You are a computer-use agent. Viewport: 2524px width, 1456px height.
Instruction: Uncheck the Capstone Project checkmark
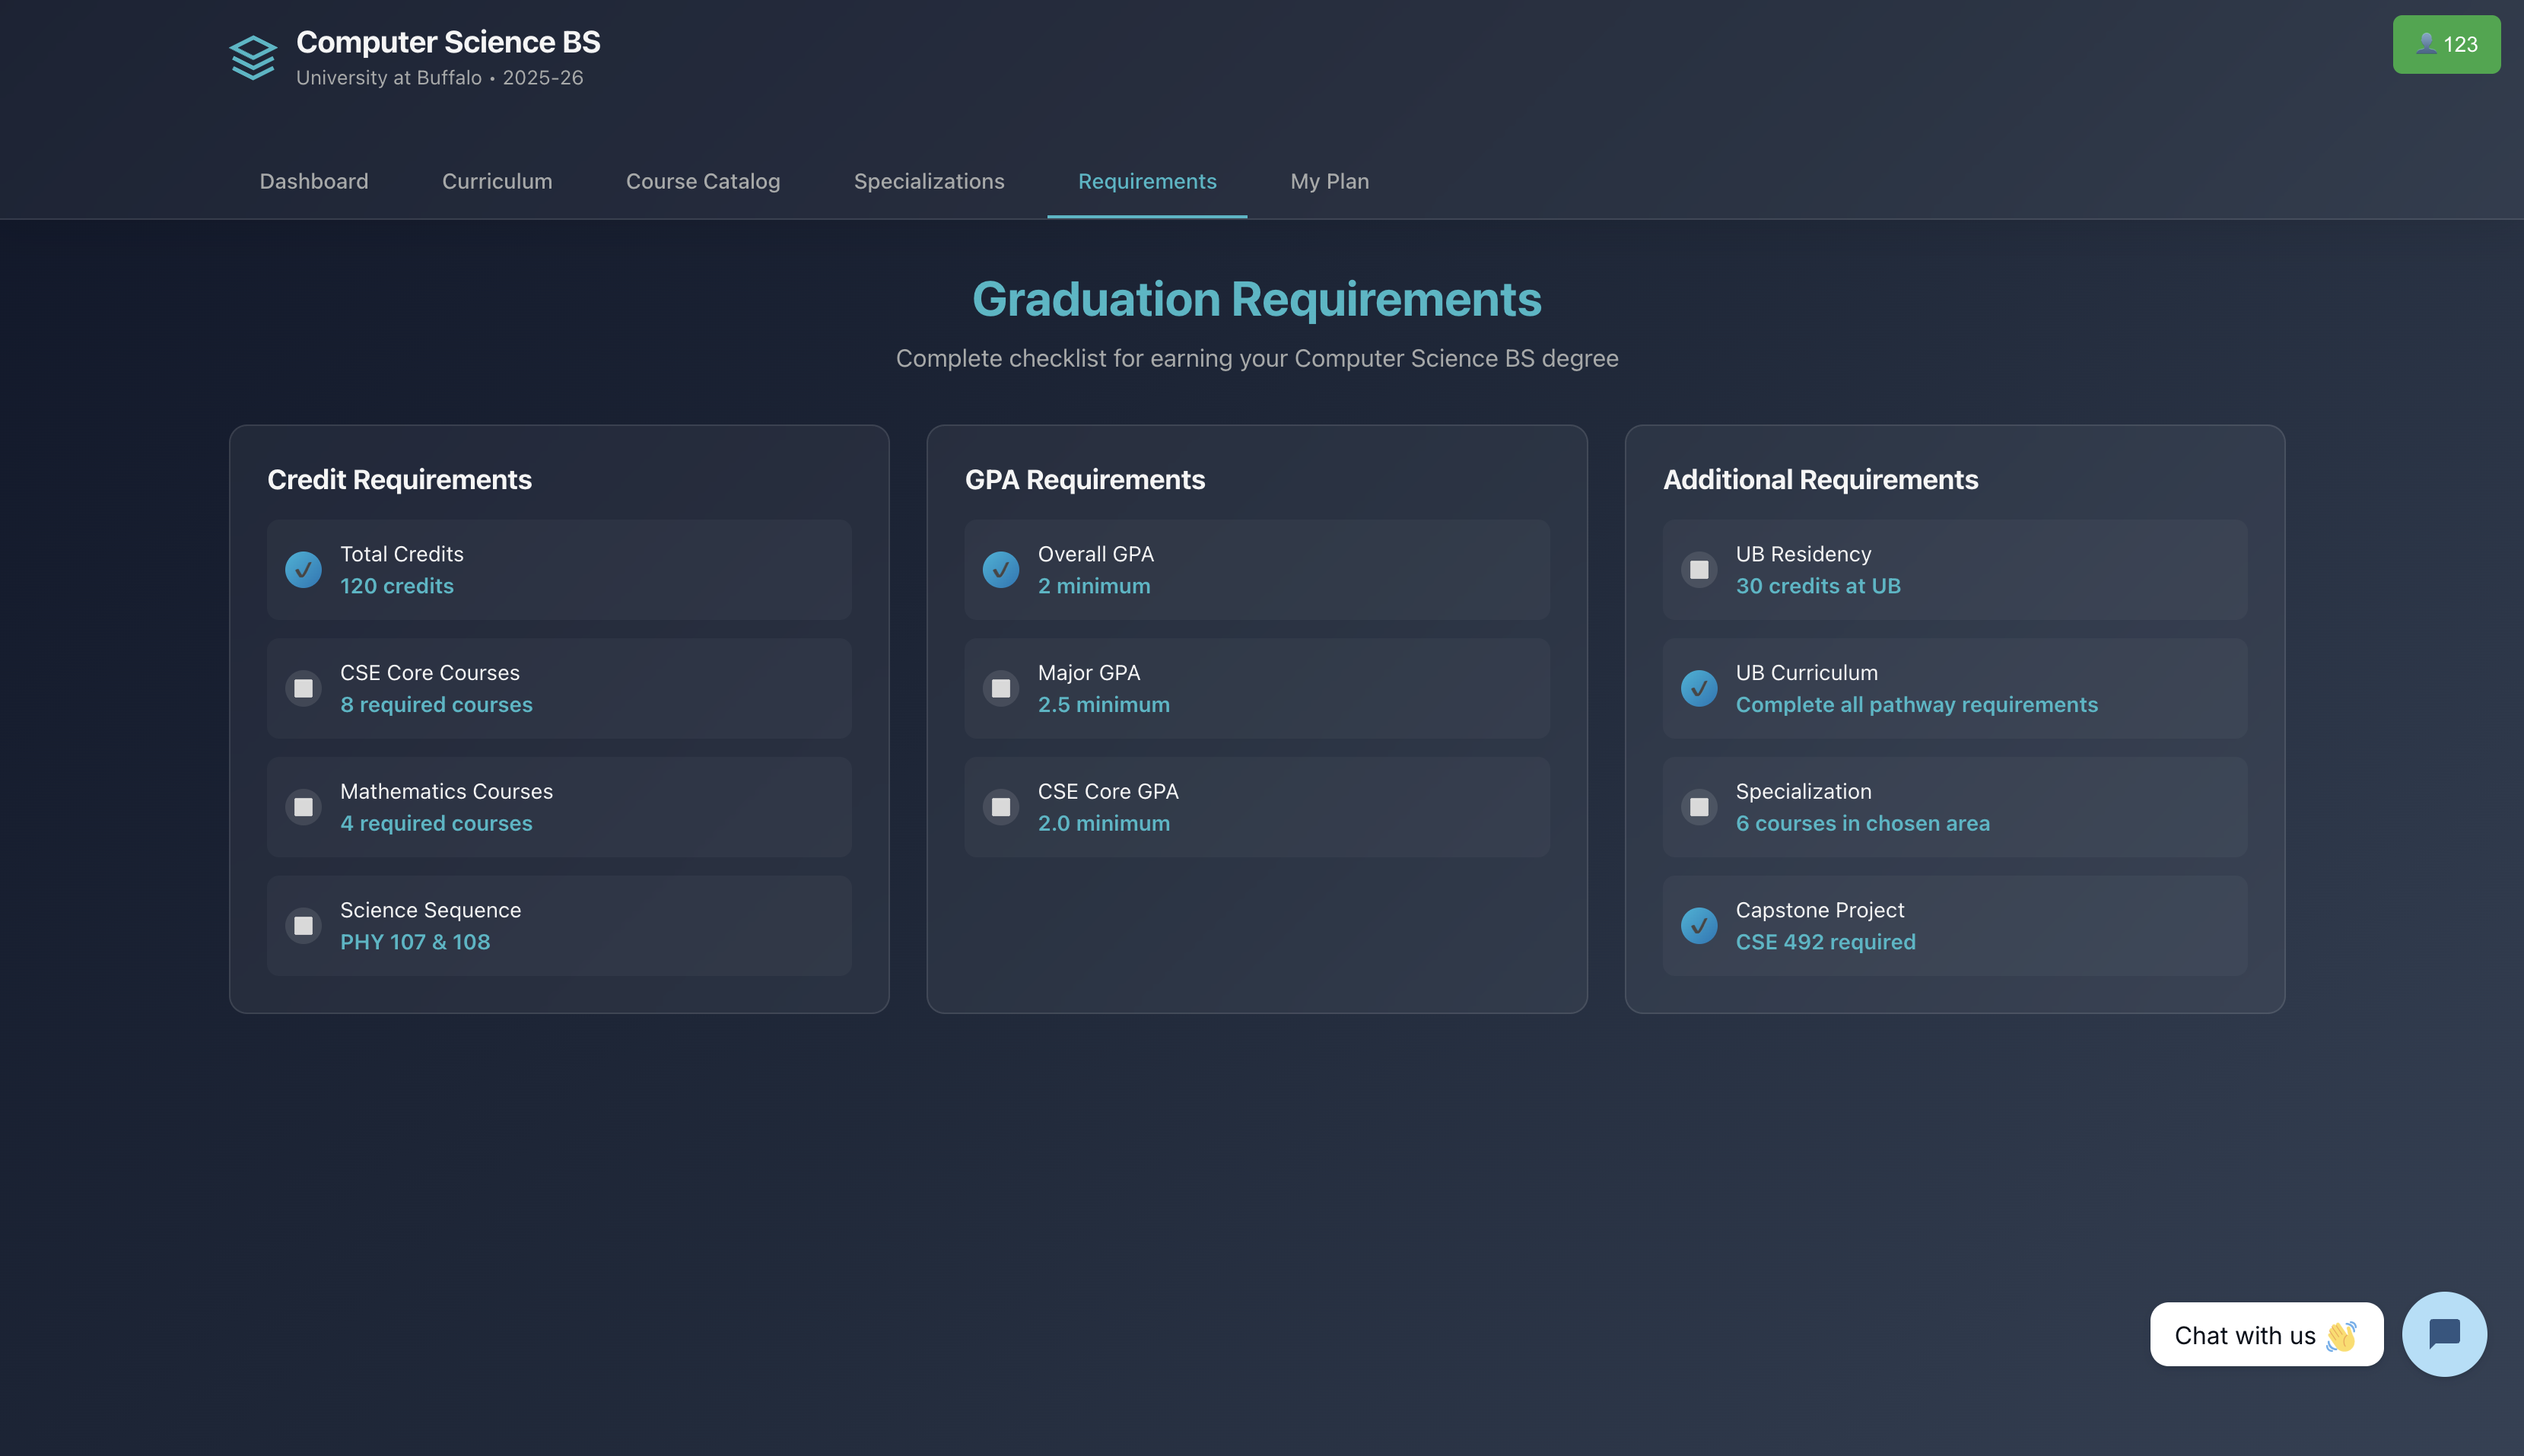pyautogui.click(x=1698, y=926)
